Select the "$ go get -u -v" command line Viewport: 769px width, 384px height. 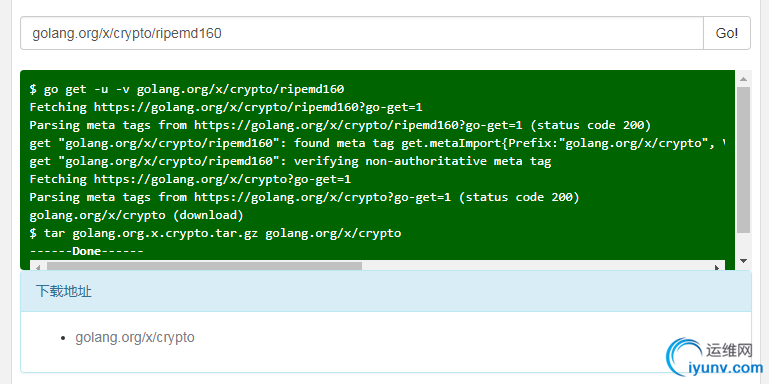point(187,89)
